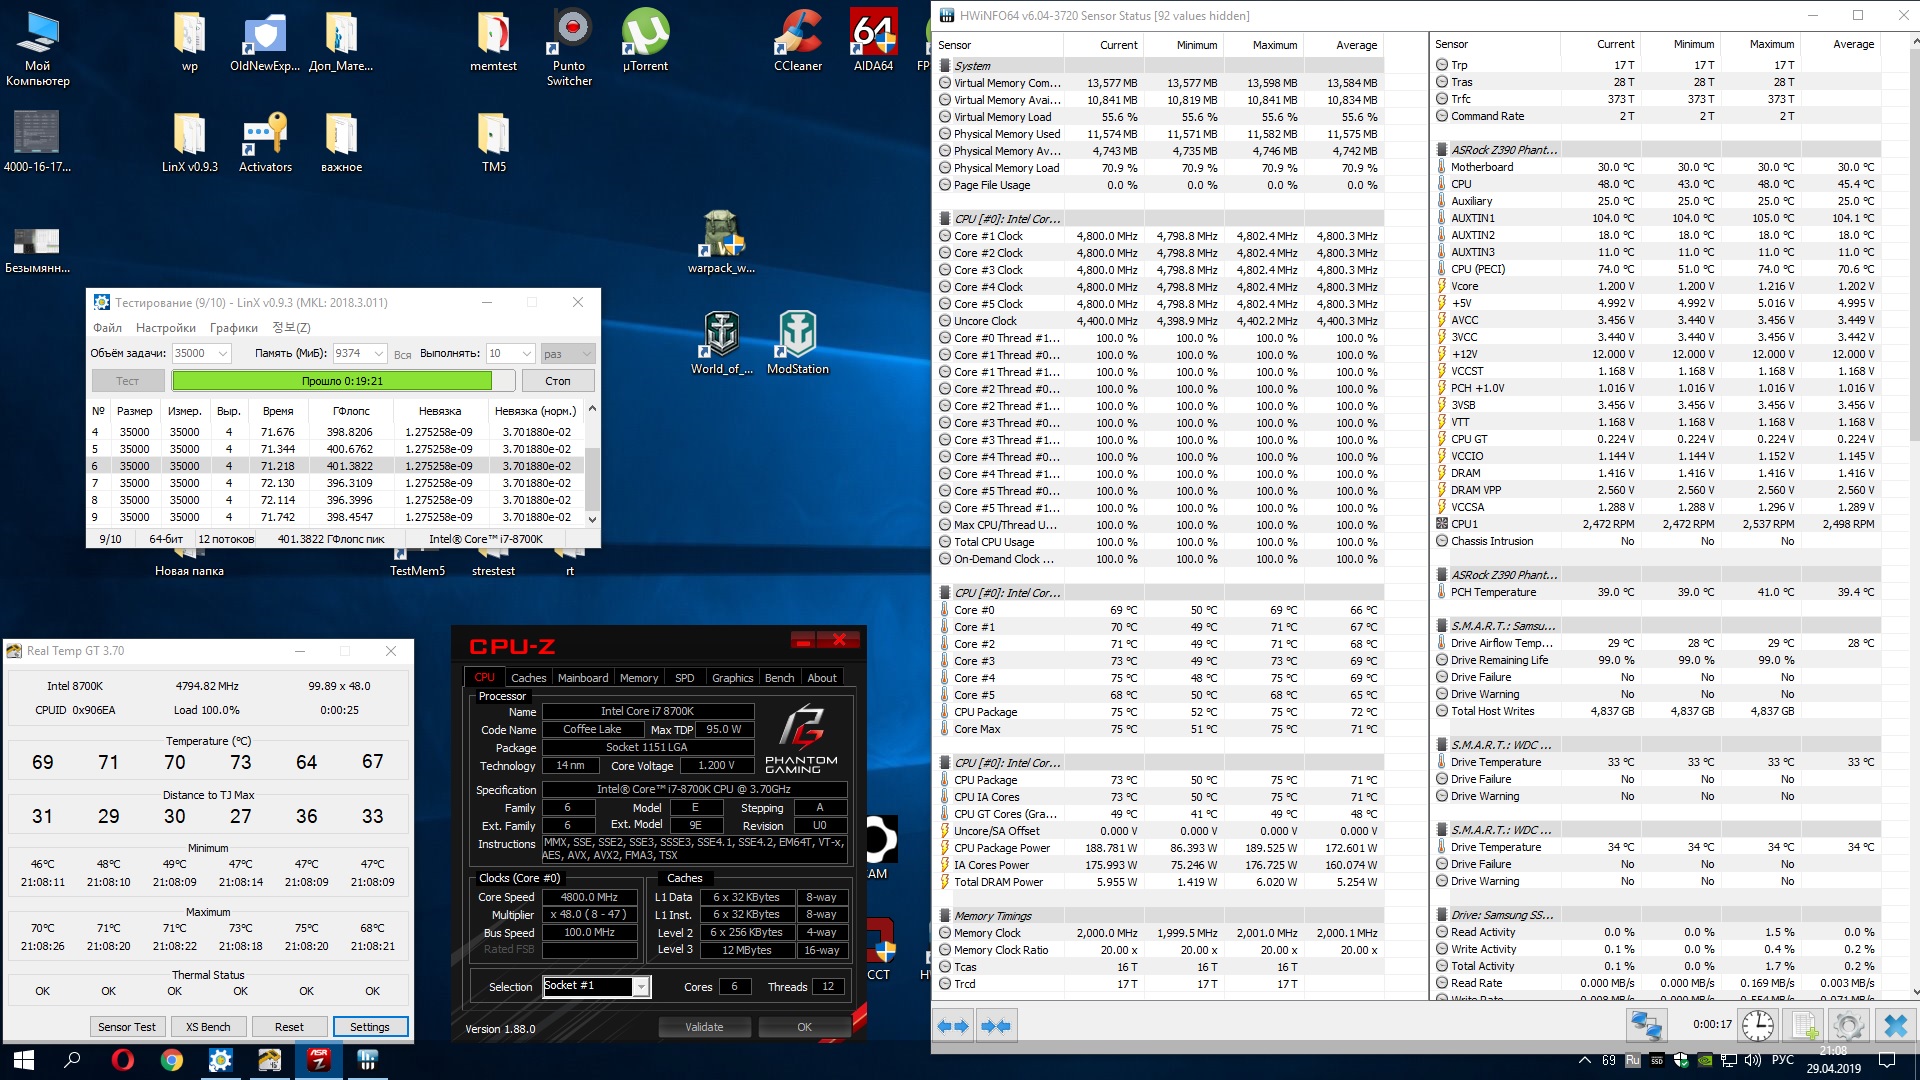Image resolution: width=1920 pixels, height=1080 pixels.
Task: Open the LinX task size dropdown
Action: 223,353
